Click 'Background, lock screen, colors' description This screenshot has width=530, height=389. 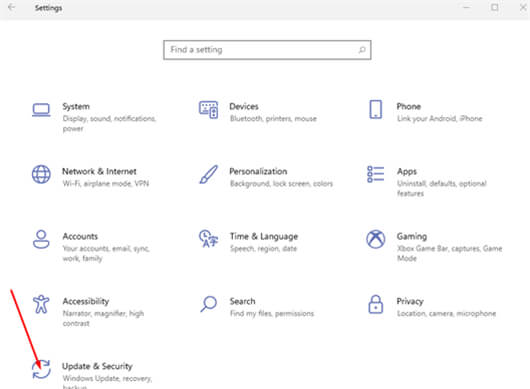tap(282, 184)
